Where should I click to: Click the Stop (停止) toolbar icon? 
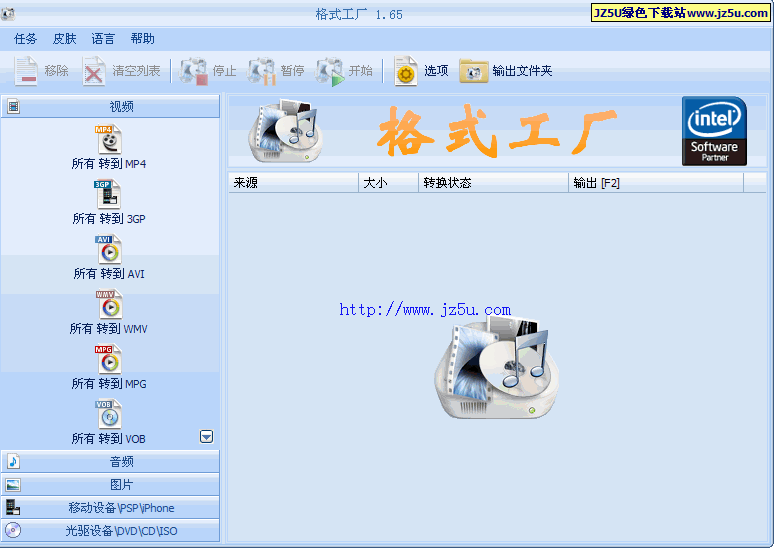click(194, 71)
